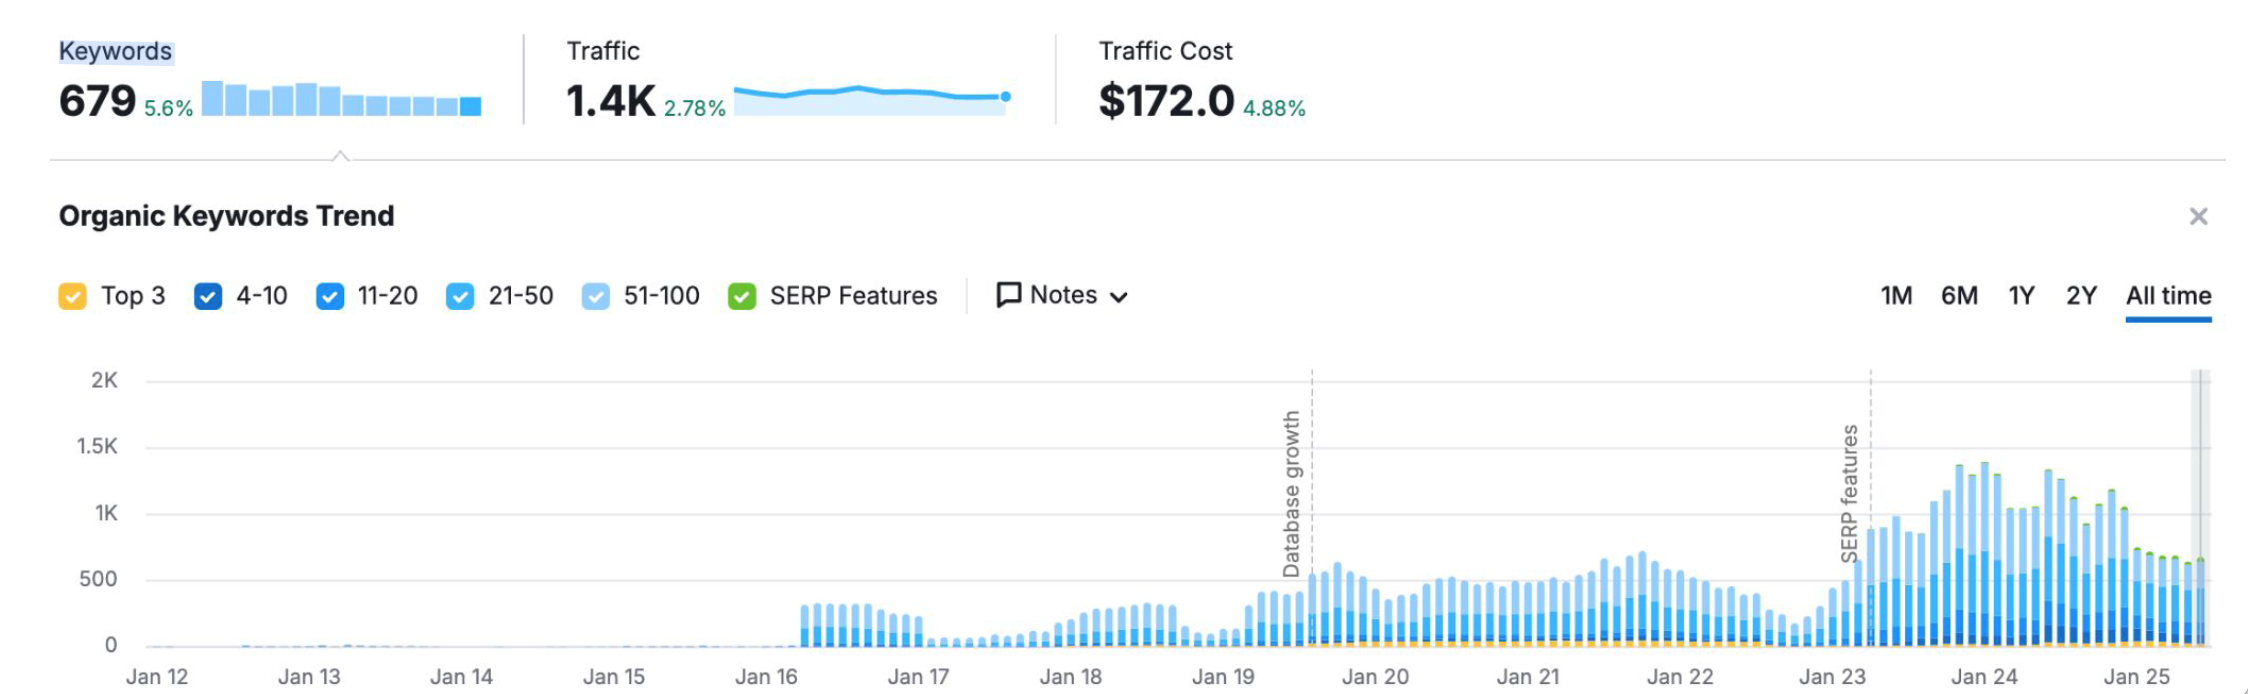Image resolution: width=2248 pixels, height=694 pixels.
Task: Select the 1M time range
Action: pos(1896,296)
